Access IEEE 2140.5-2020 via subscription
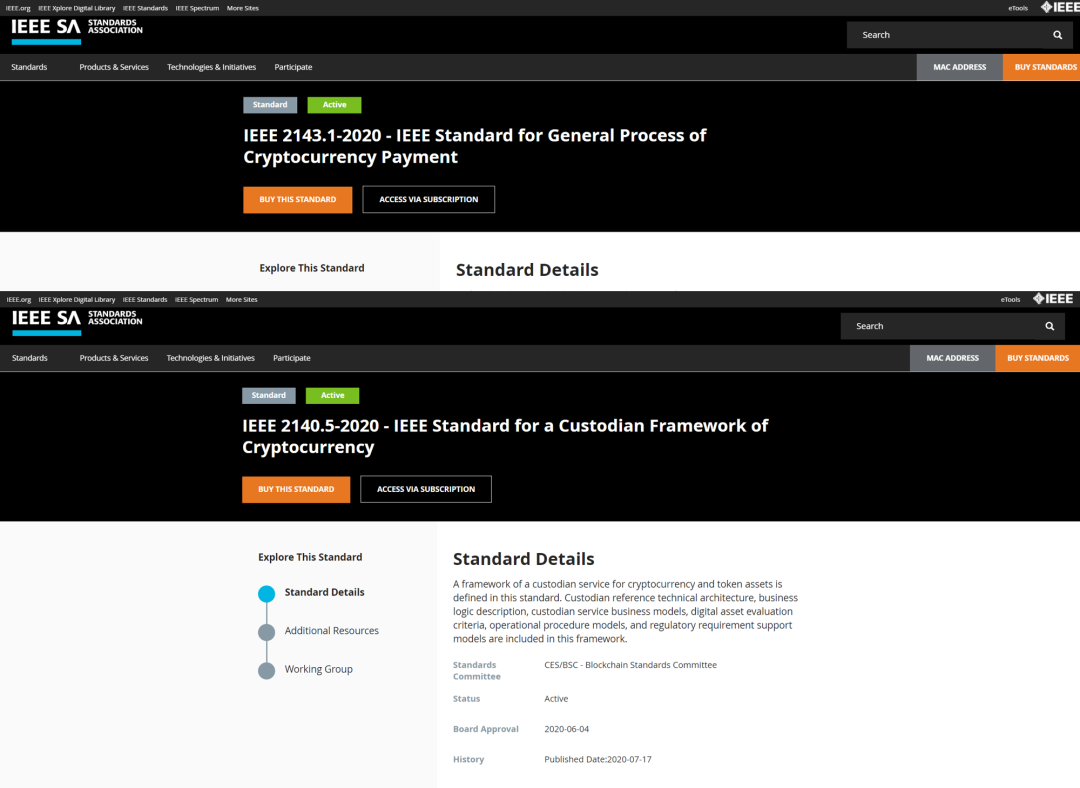Viewport: 1080px width, 788px height. pyautogui.click(x=426, y=490)
